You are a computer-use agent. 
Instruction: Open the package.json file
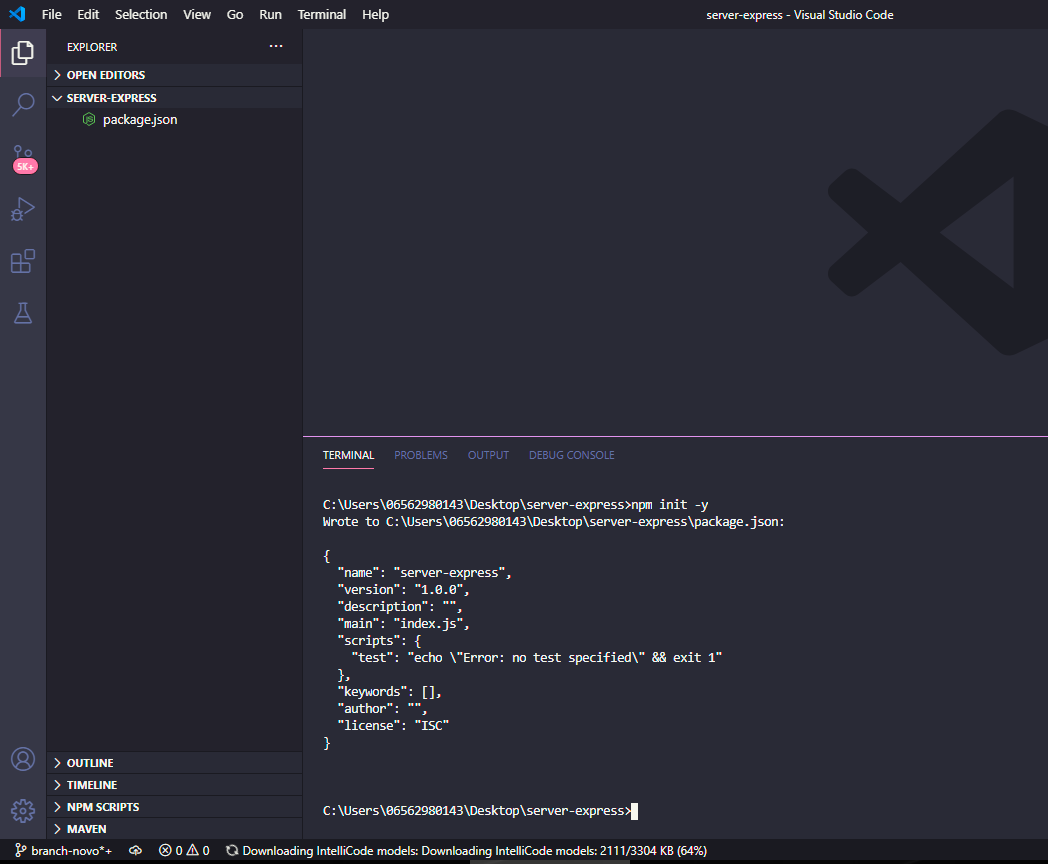click(140, 119)
